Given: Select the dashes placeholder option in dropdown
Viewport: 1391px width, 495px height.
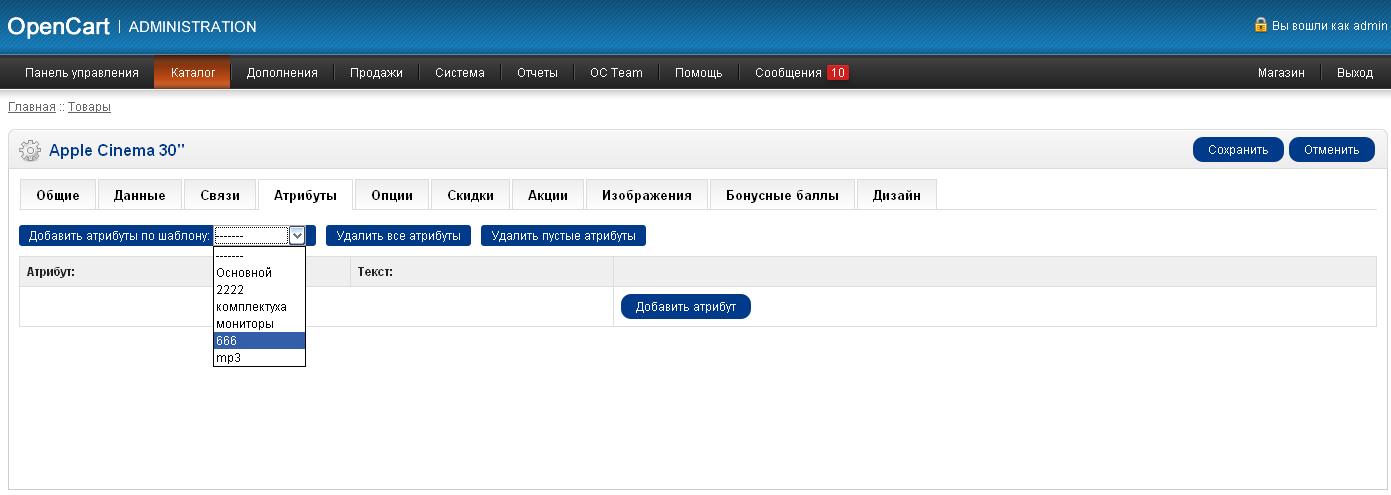Looking at the screenshot, I should [259, 255].
